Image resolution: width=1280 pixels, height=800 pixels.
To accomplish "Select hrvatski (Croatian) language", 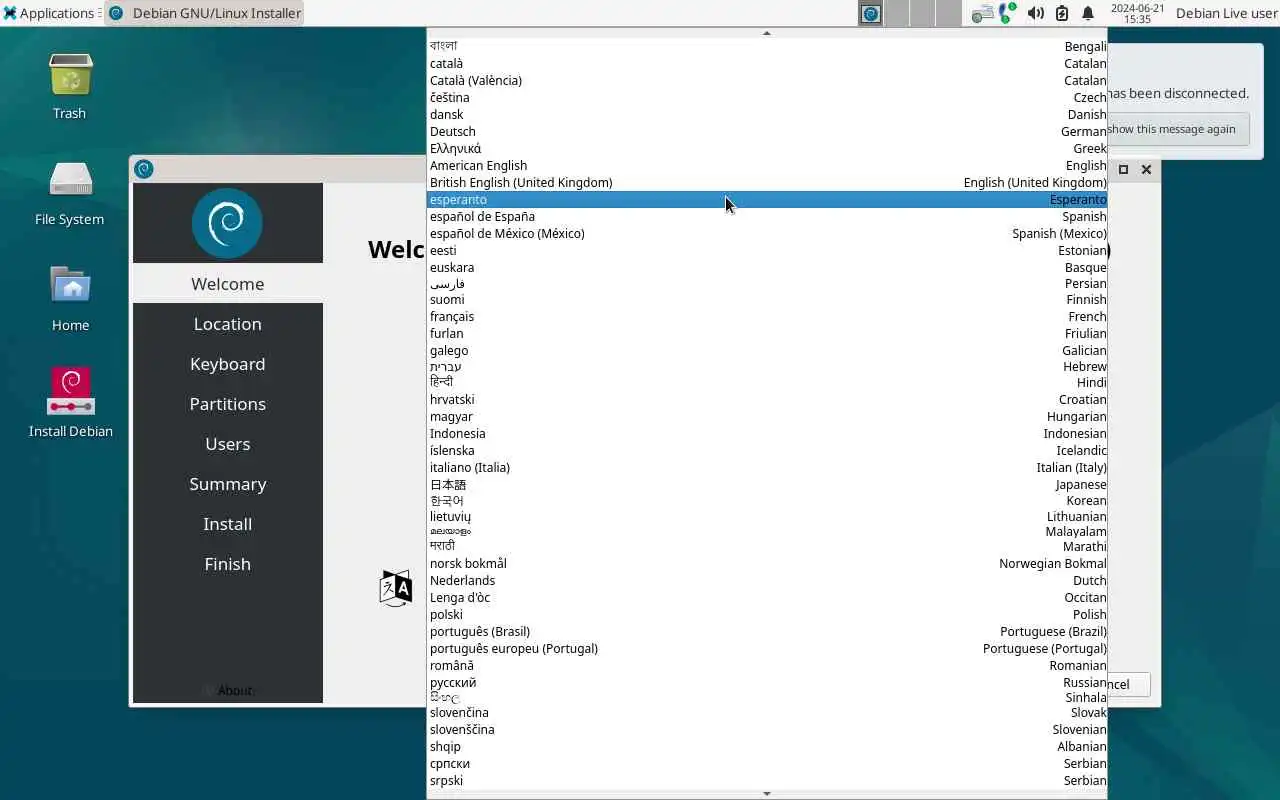I will tap(767, 399).
